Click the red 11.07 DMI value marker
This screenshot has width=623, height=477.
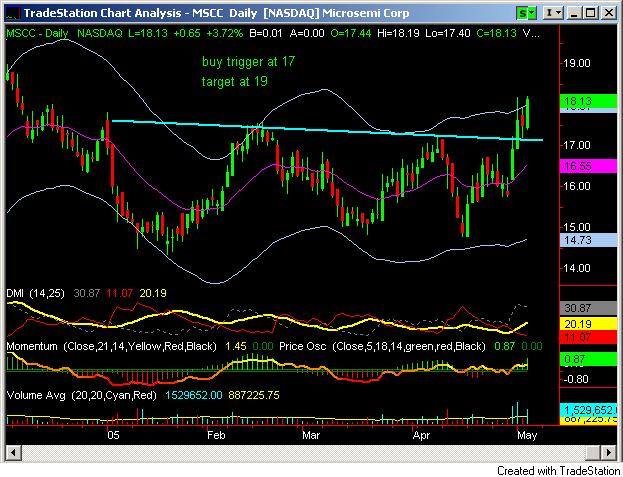coord(588,338)
